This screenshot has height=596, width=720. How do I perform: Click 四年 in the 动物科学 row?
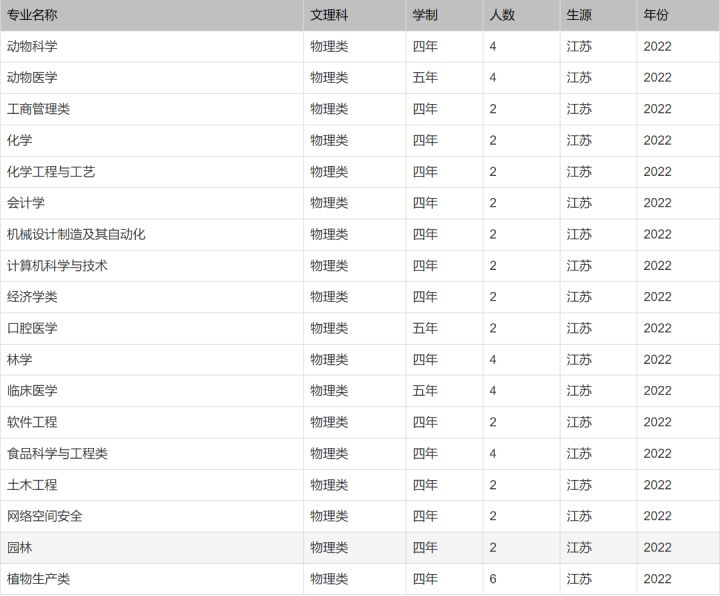pyautogui.click(x=425, y=46)
